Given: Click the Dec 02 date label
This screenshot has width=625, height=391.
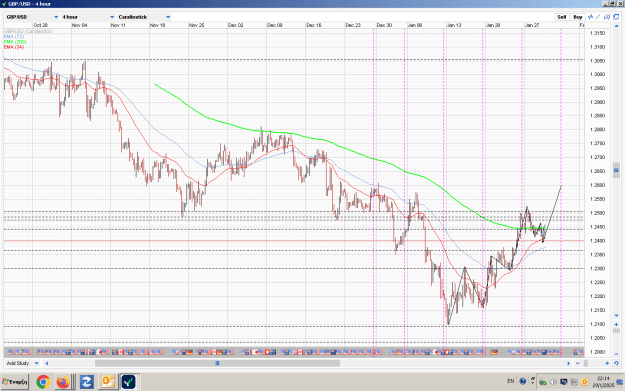Looking at the screenshot, I should [236, 25].
